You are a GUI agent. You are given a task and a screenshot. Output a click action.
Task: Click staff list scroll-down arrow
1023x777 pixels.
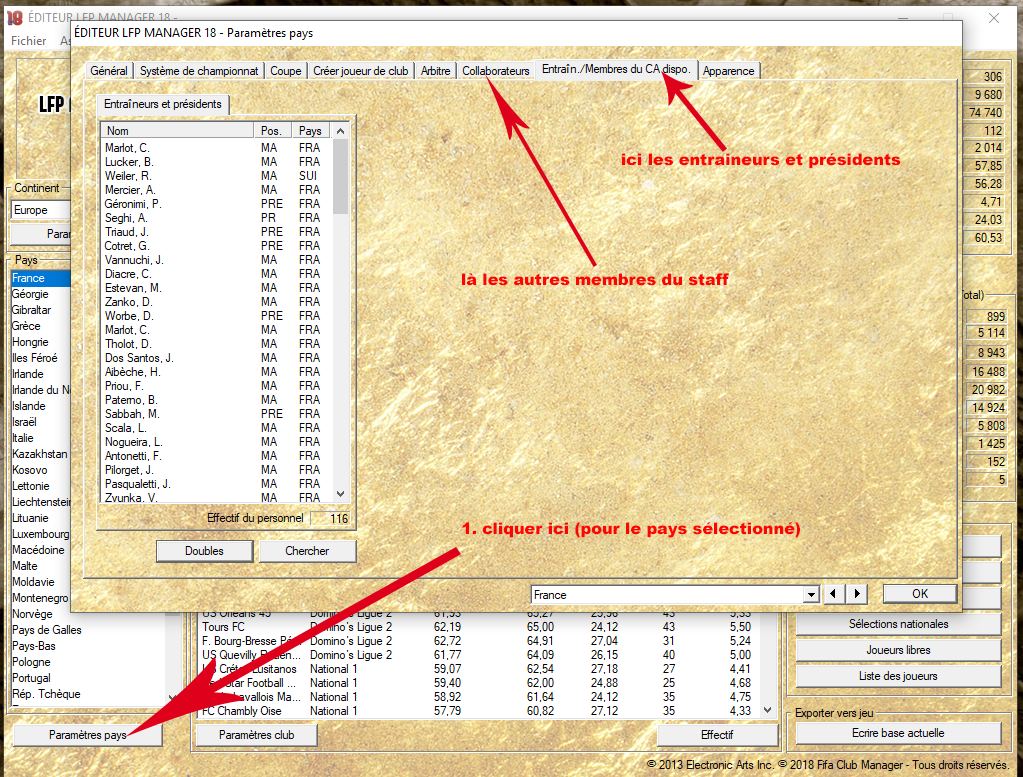(x=340, y=494)
